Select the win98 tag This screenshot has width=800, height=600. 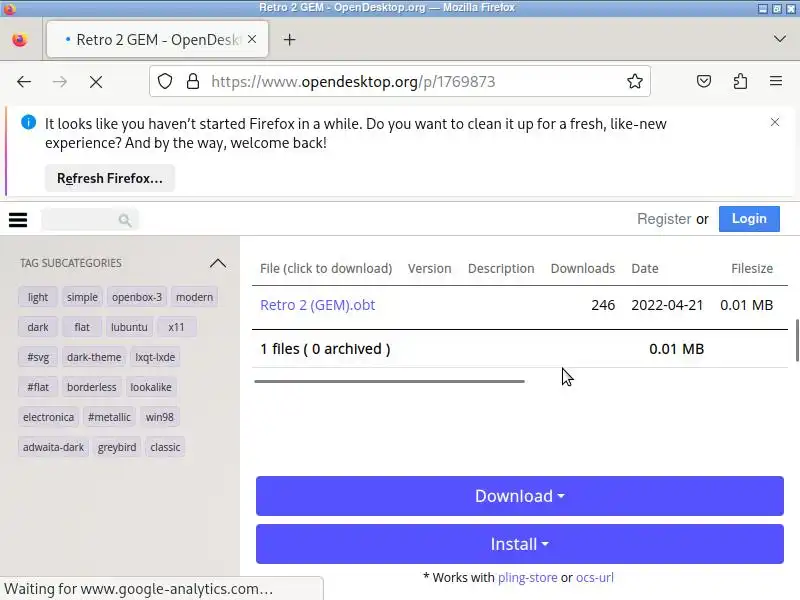(160, 417)
